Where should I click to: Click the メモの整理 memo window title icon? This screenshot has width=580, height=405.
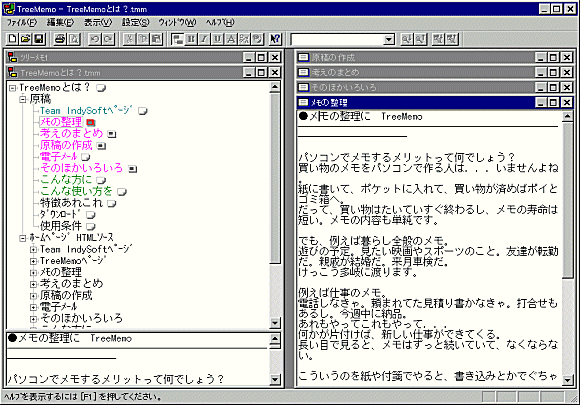(x=303, y=102)
